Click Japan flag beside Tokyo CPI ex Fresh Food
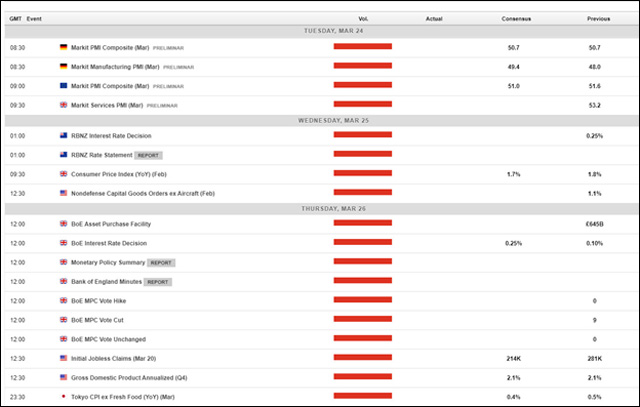The image size is (640, 407). pos(63,396)
